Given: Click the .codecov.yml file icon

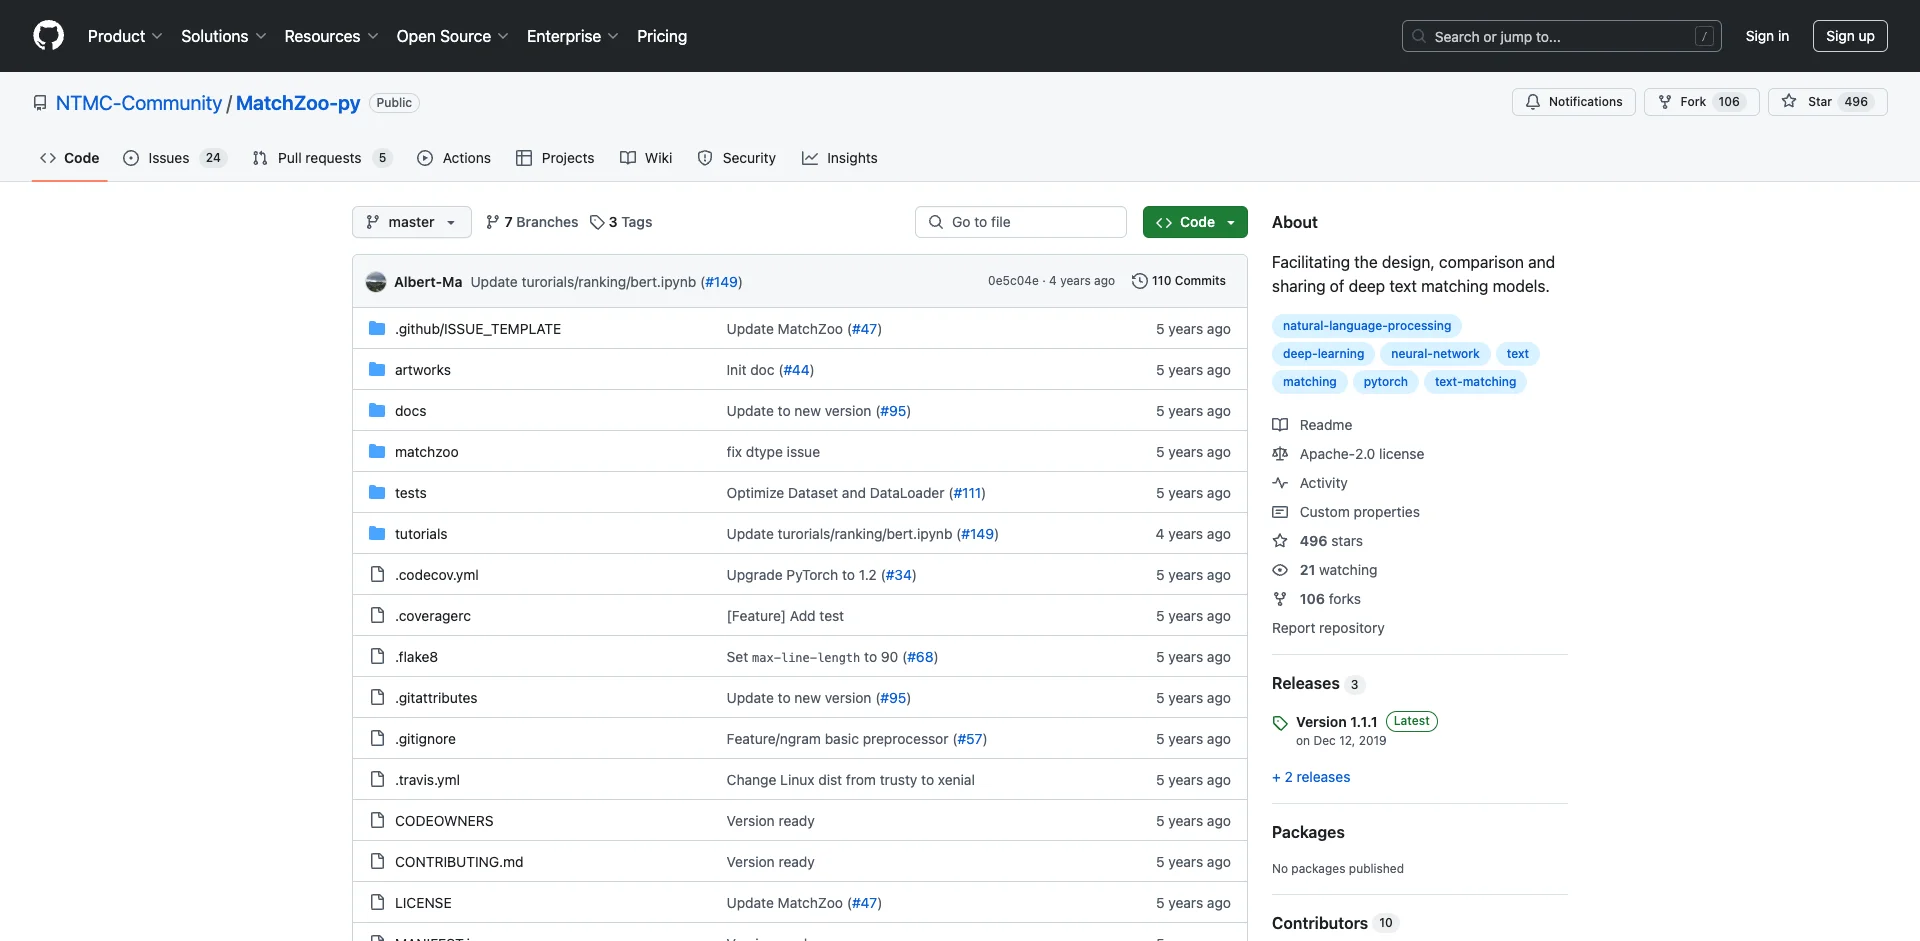Looking at the screenshot, I should point(377,574).
